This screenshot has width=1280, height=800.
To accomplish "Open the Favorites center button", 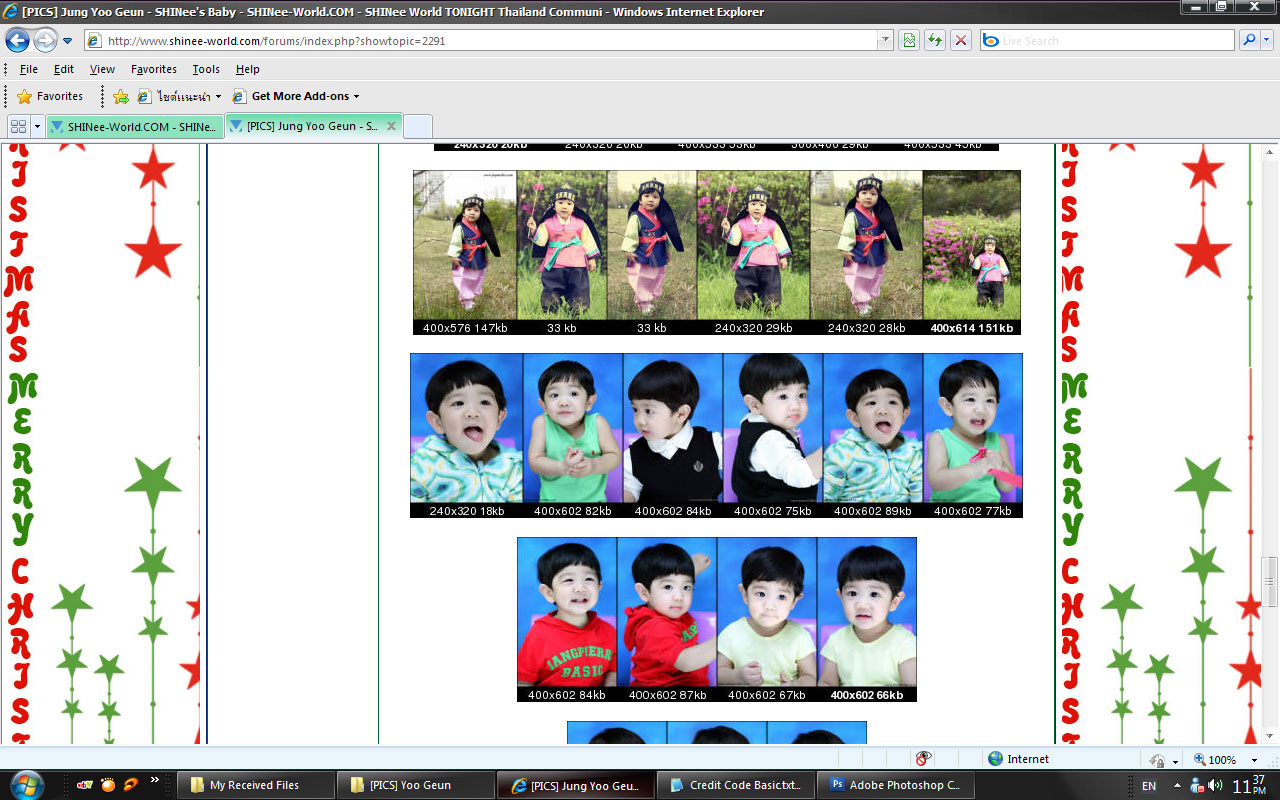I will (x=50, y=96).
